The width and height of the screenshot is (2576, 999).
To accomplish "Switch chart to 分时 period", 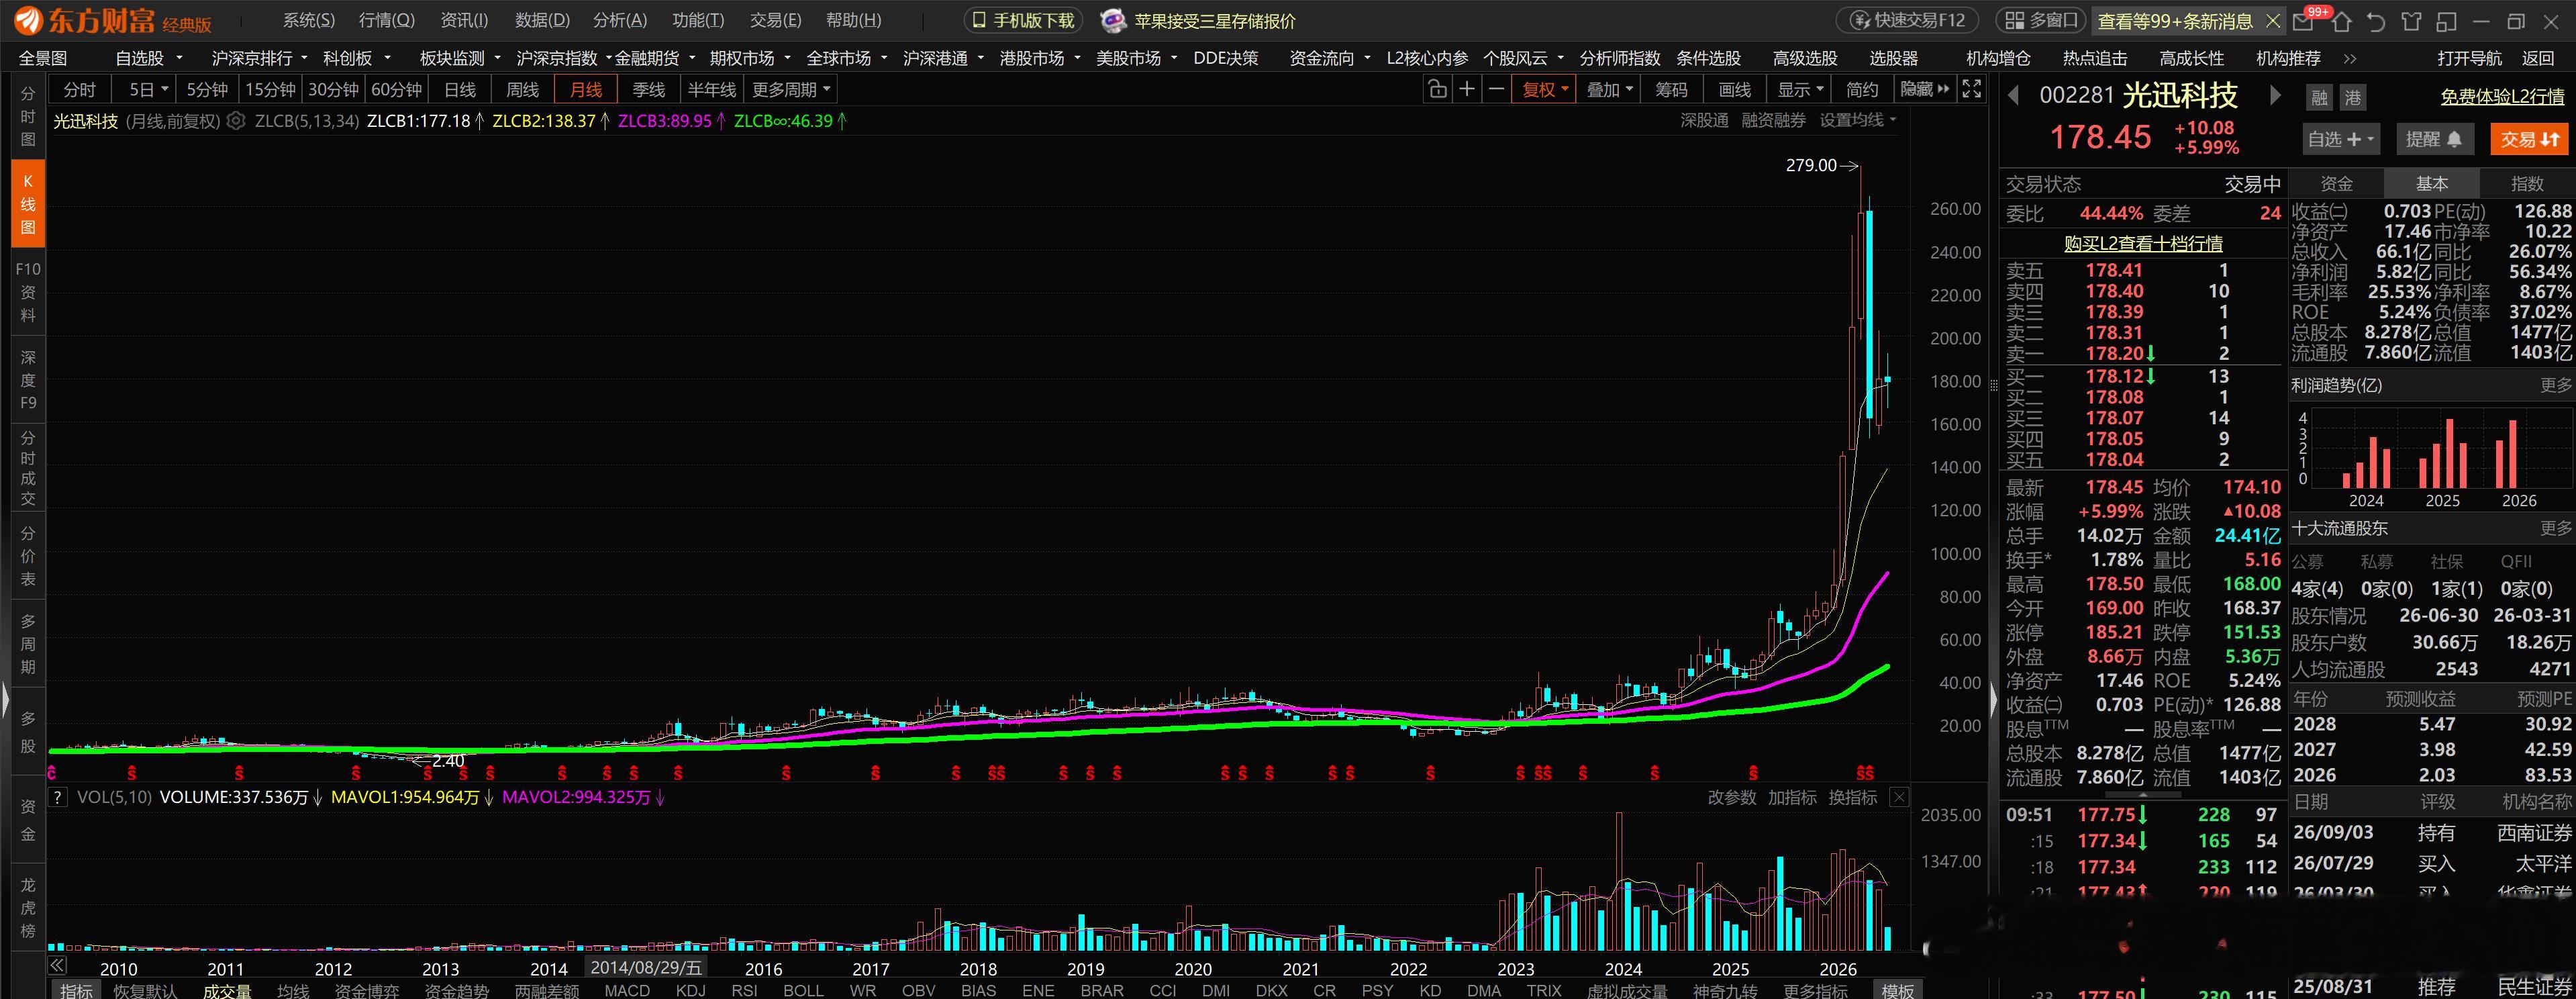I will click(80, 90).
